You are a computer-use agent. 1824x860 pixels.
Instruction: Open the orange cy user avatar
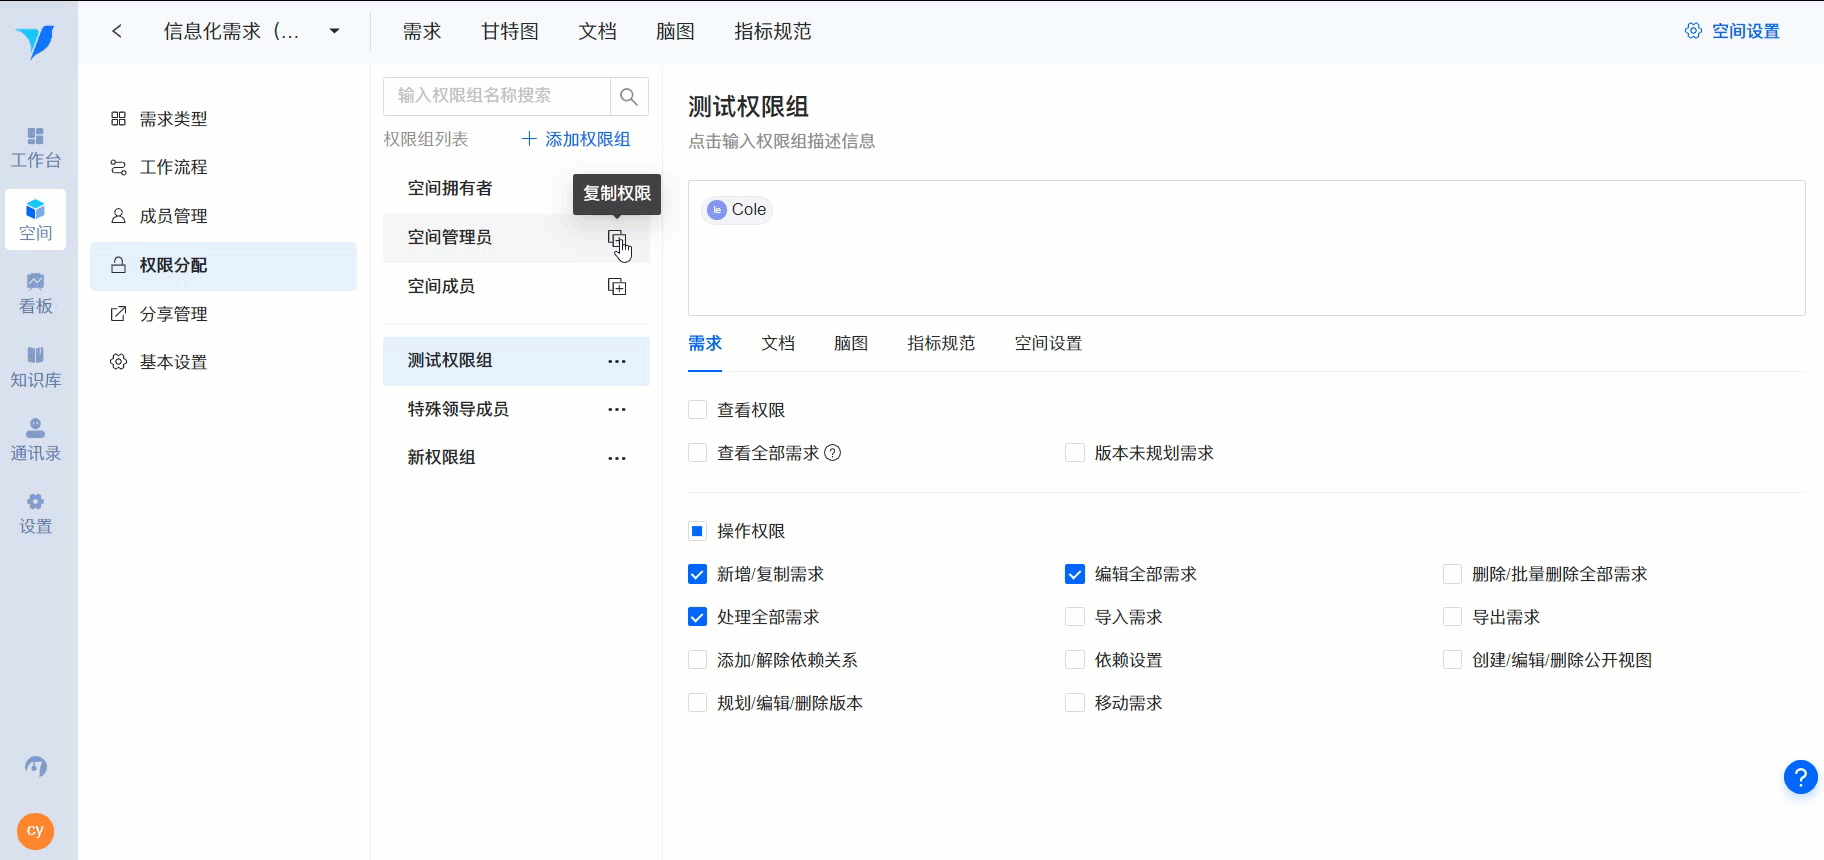point(36,831)
